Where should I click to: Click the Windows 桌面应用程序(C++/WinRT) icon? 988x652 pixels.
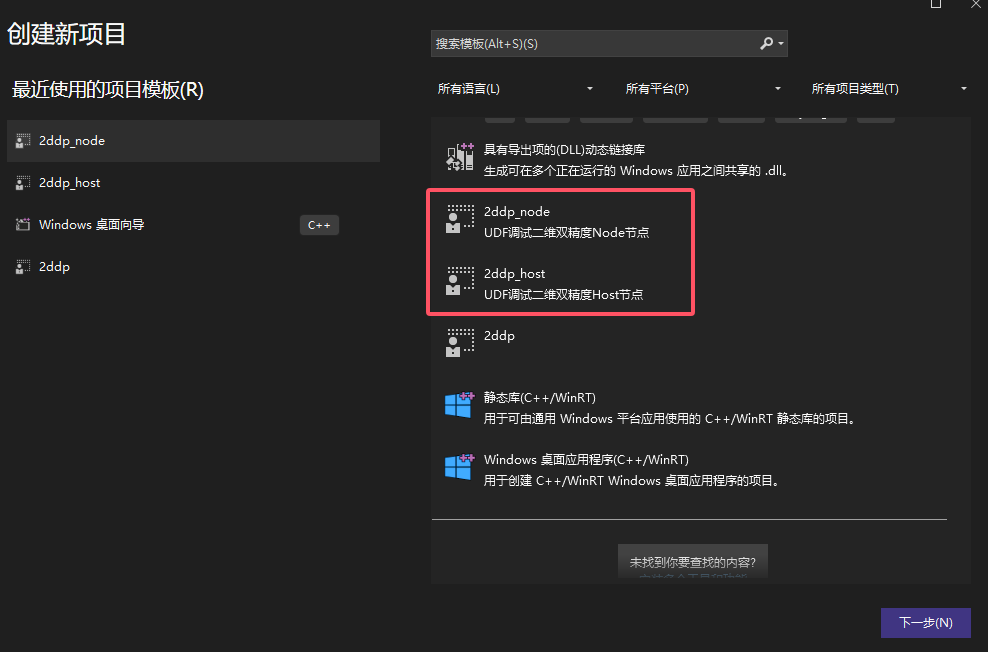pos(458,467)
